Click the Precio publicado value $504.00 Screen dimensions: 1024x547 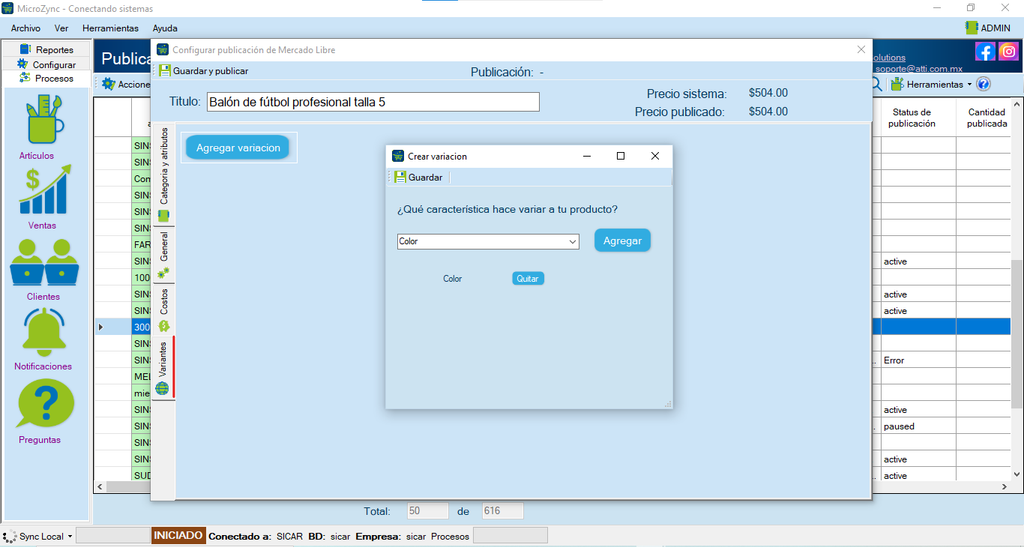pyautogui.click(x=768, y=112)
